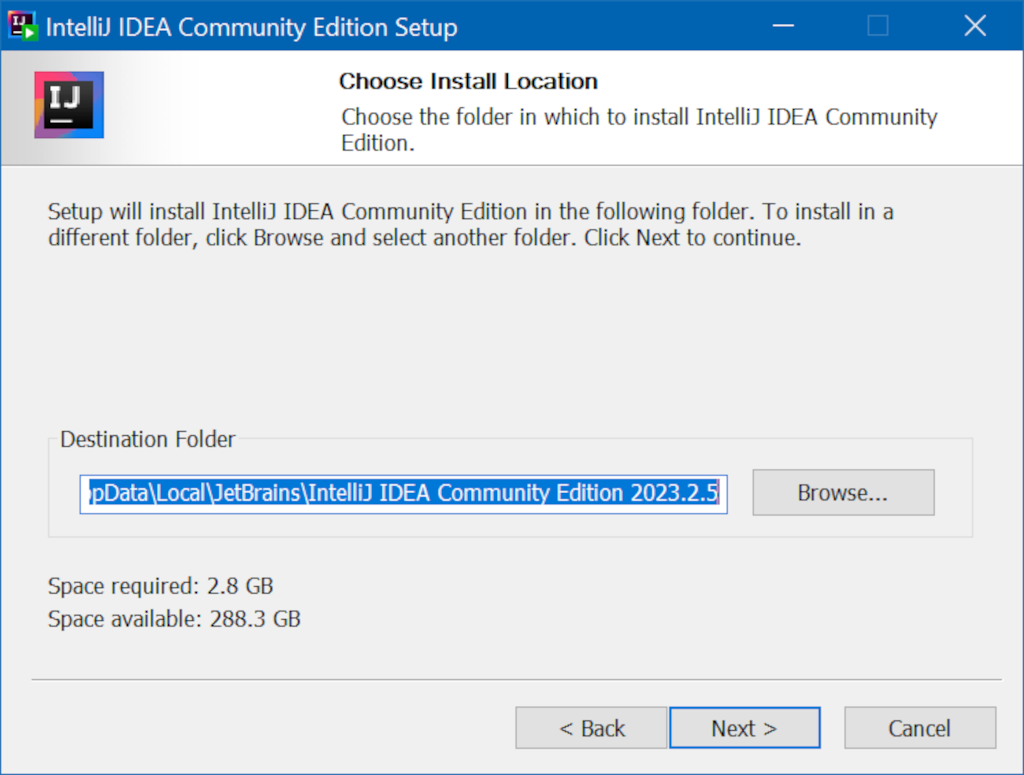Screen dimensions: 1024x775
Task: Go to the next setup step
Action: 744,727
